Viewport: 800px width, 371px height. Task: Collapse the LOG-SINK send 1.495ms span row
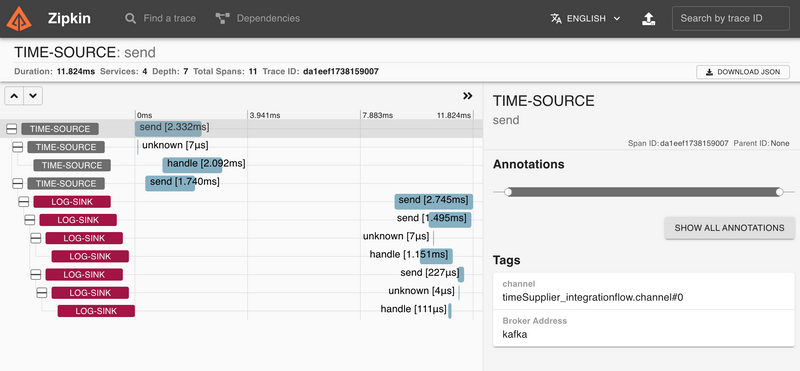(30, 220)
